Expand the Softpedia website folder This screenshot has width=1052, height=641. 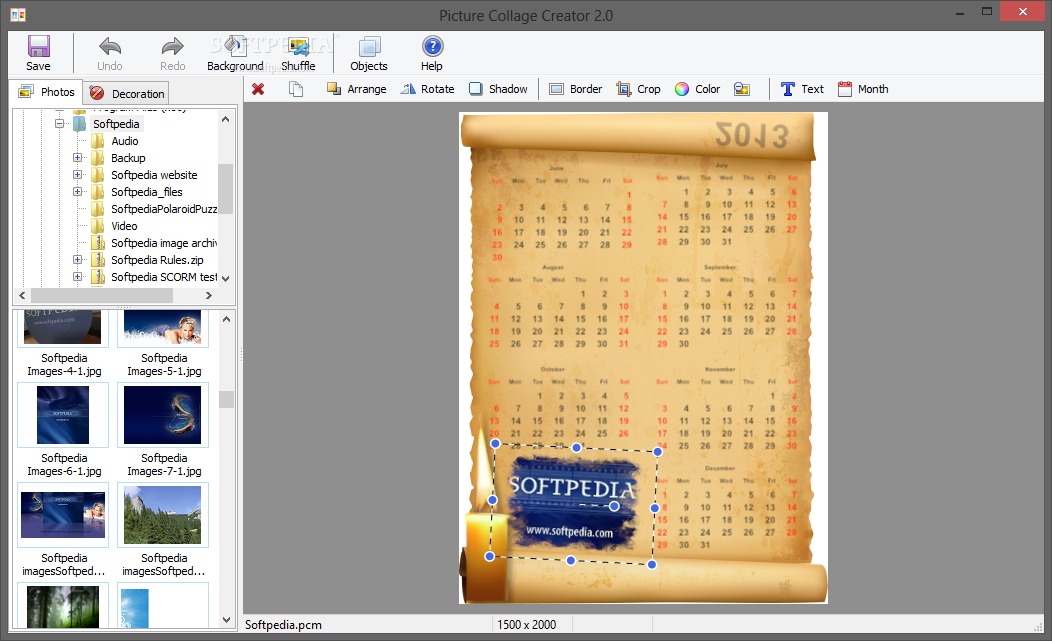78,175
